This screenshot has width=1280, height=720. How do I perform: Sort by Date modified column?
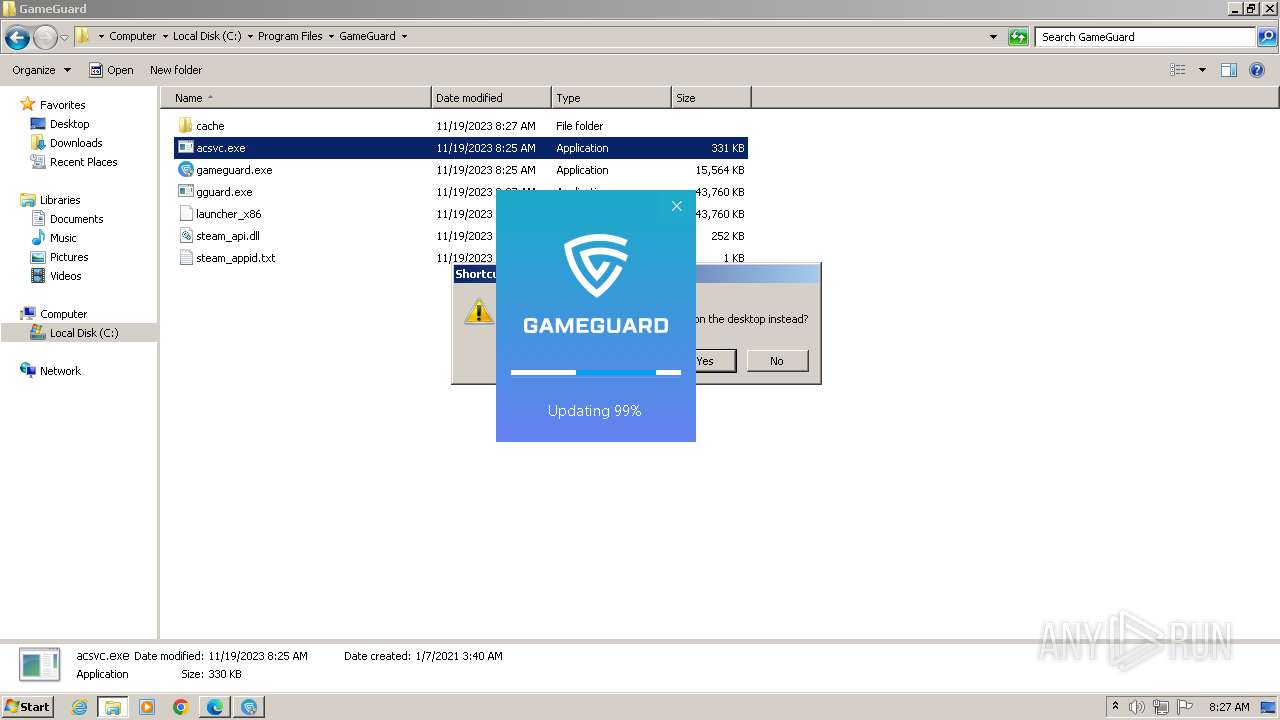click(491, 98)
